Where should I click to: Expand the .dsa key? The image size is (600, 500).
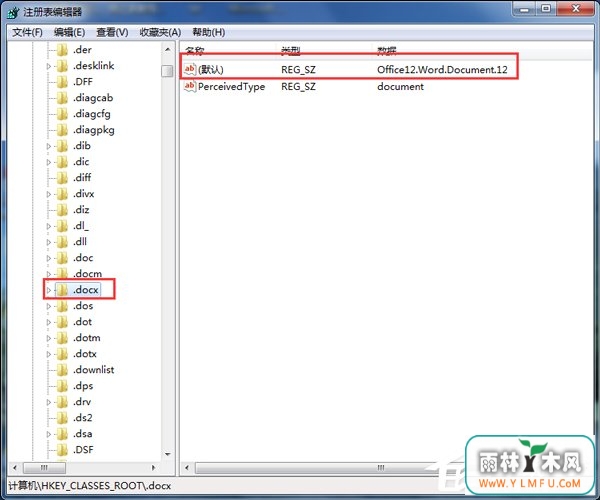[49, 434]
